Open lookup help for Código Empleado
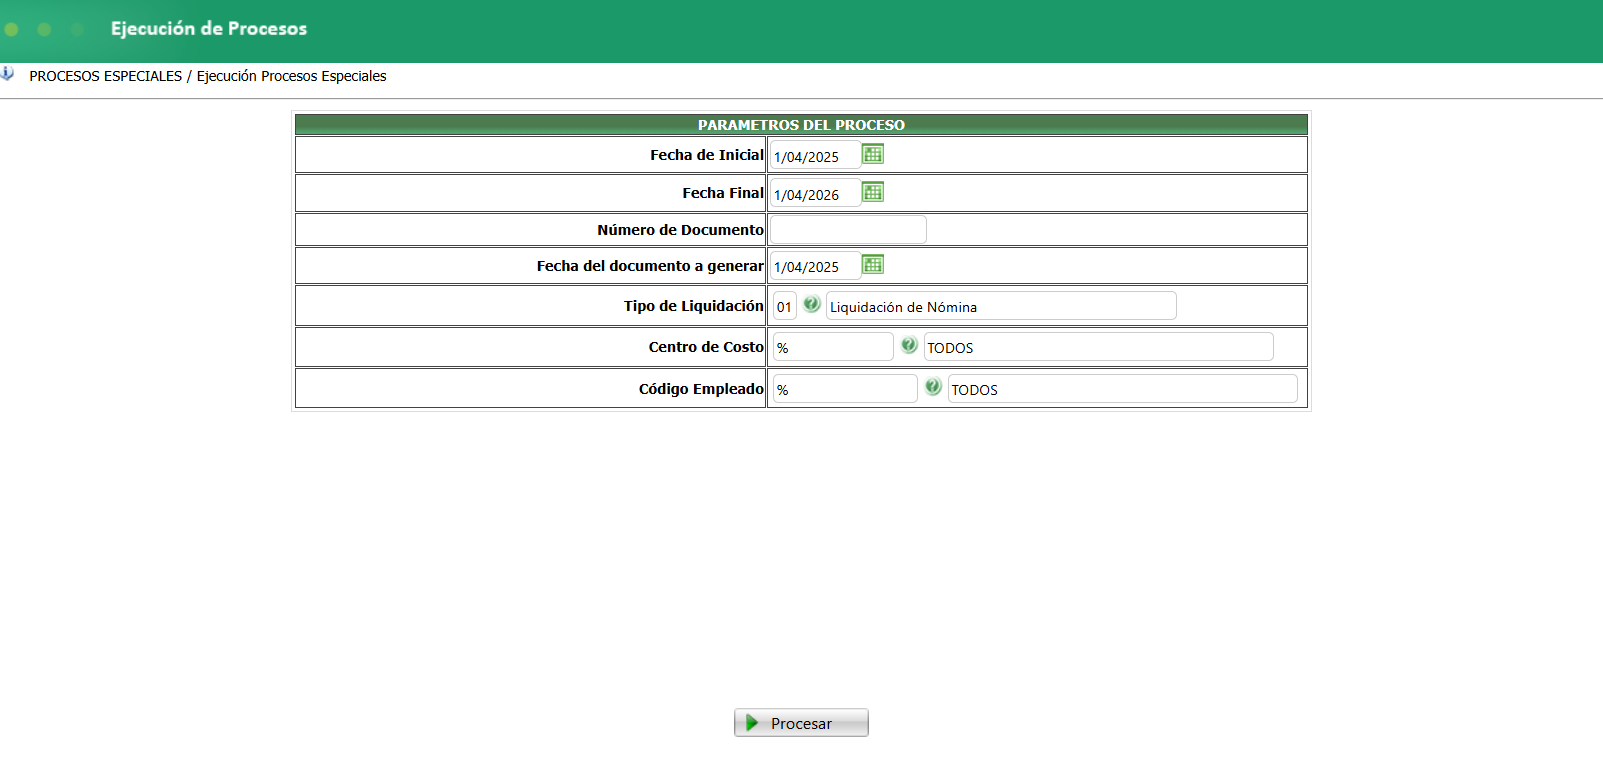Screen dimensions: 1603x760 933,387
